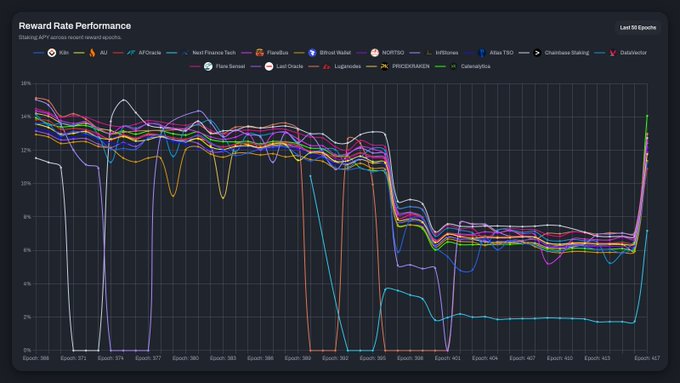Click the Epoch: 383 axis label
The width and height of the screenshot is (680, 383).
click(x=223, y=358)
